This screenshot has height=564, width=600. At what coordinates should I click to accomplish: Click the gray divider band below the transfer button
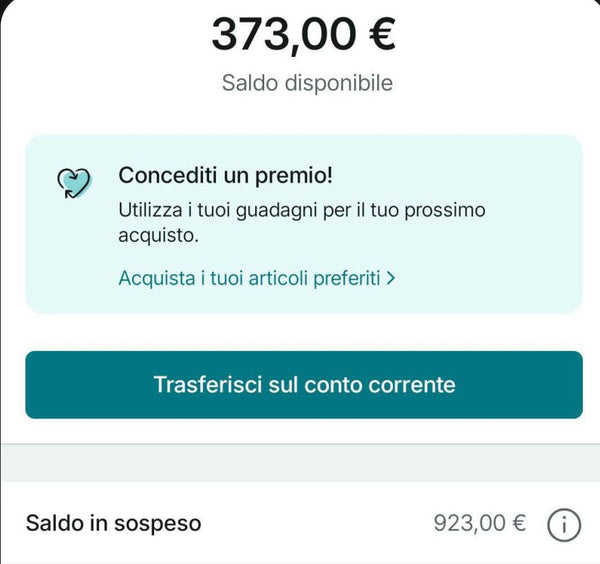pos(300,462)
